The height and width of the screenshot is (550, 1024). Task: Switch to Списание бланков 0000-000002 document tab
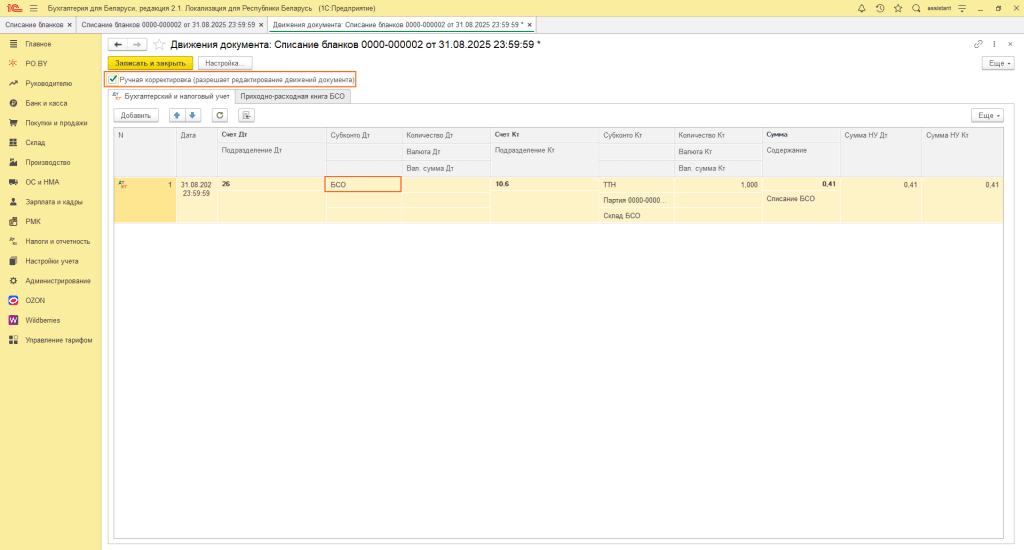168,25
